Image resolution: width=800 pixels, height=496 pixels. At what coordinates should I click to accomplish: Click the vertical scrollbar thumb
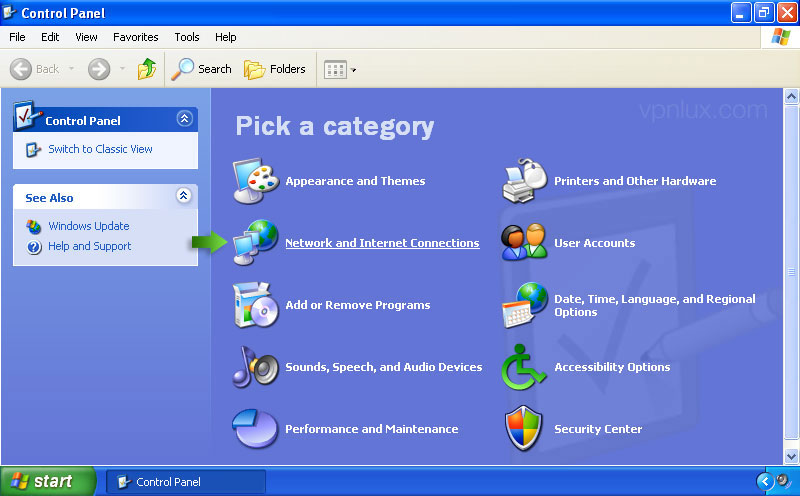tap(791, 272)
